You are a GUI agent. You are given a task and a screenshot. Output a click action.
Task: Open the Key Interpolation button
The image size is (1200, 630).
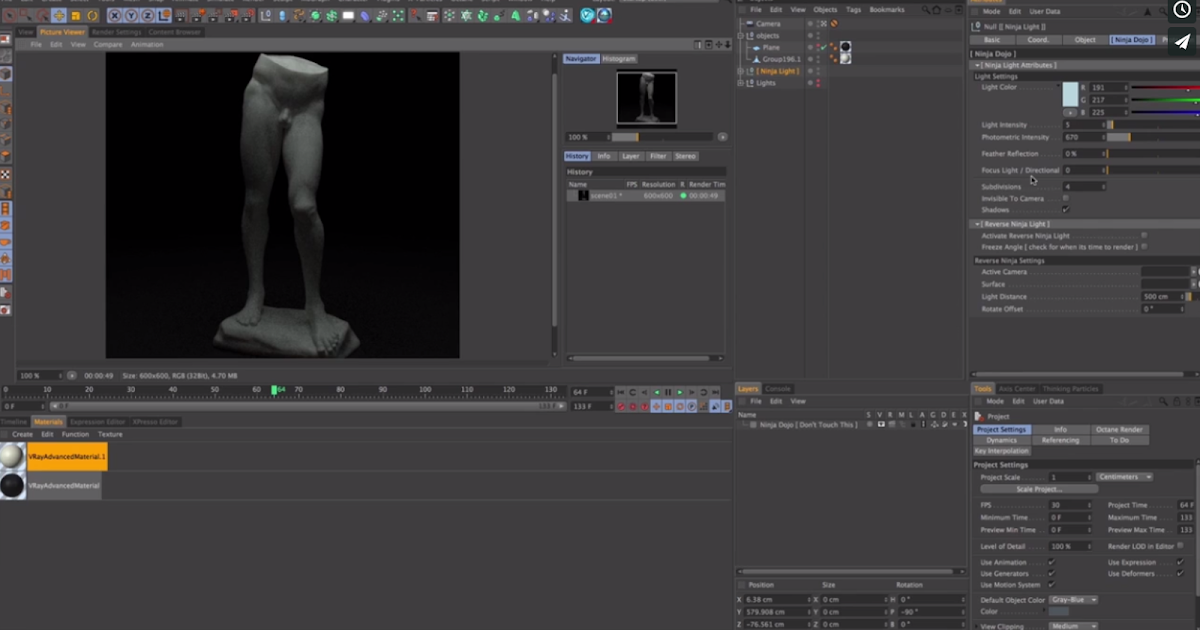[x=1002, y=451]
